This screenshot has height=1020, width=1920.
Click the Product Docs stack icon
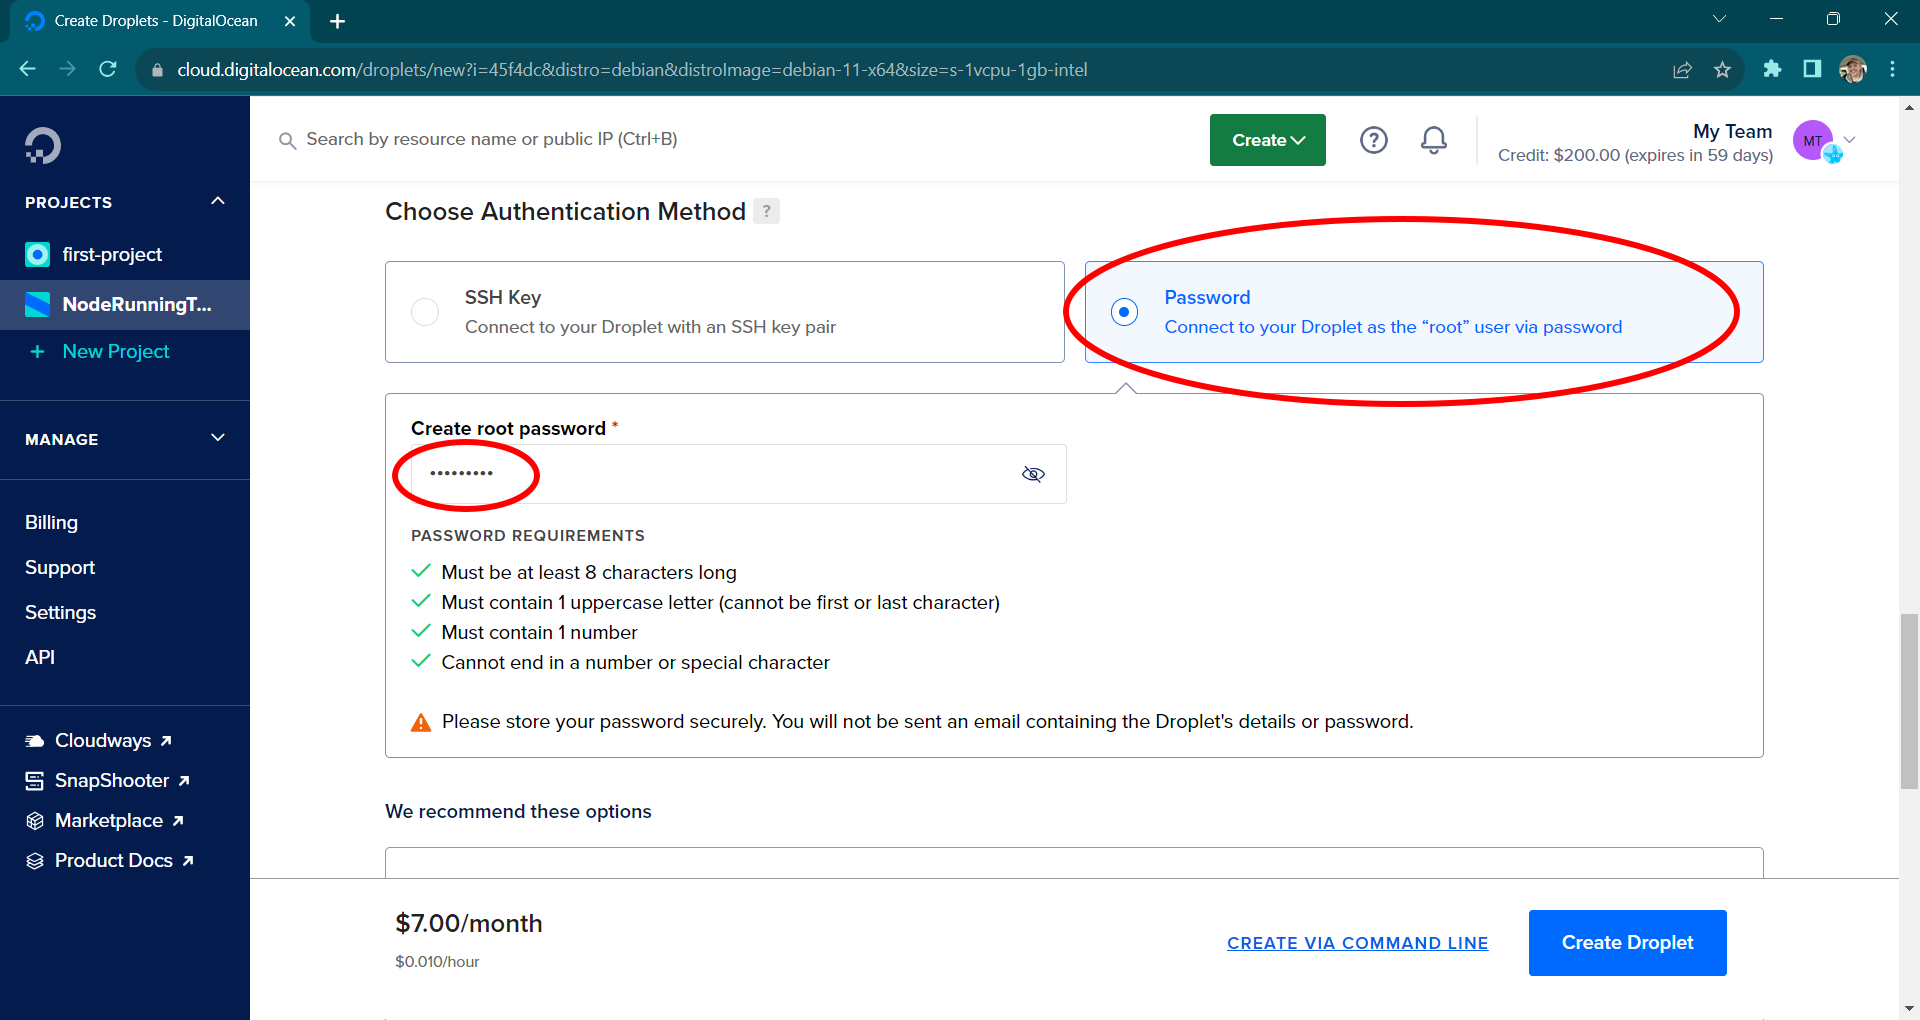pos(35,861)
